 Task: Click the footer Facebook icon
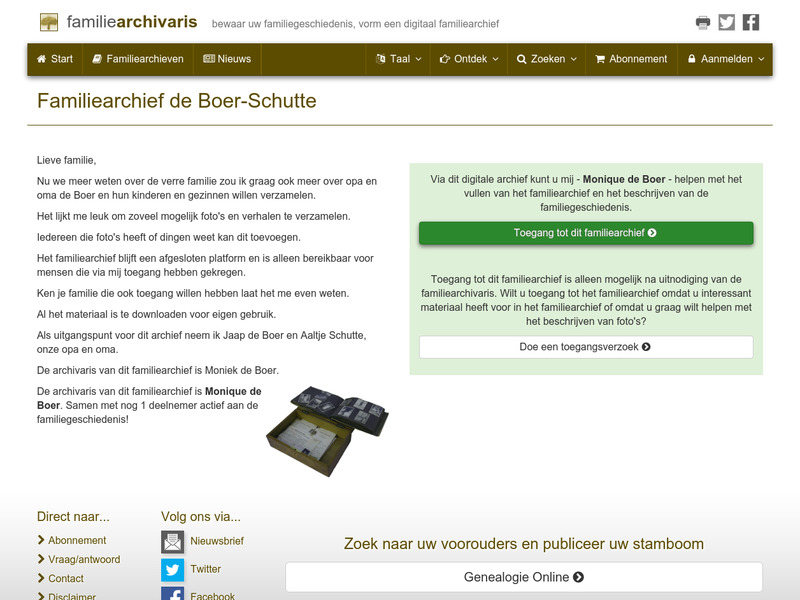pyautogui.click(x=172, y=595)
